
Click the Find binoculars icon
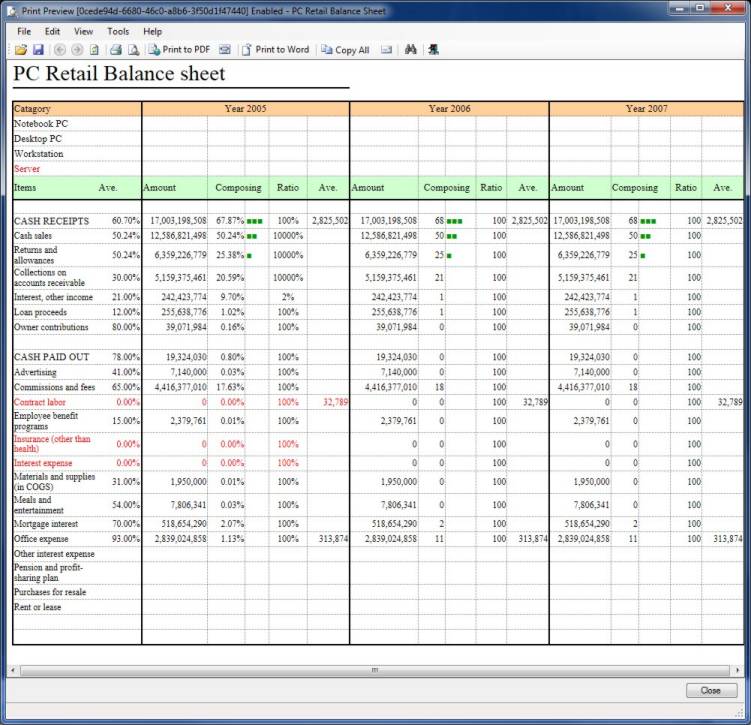click(410, 50)
